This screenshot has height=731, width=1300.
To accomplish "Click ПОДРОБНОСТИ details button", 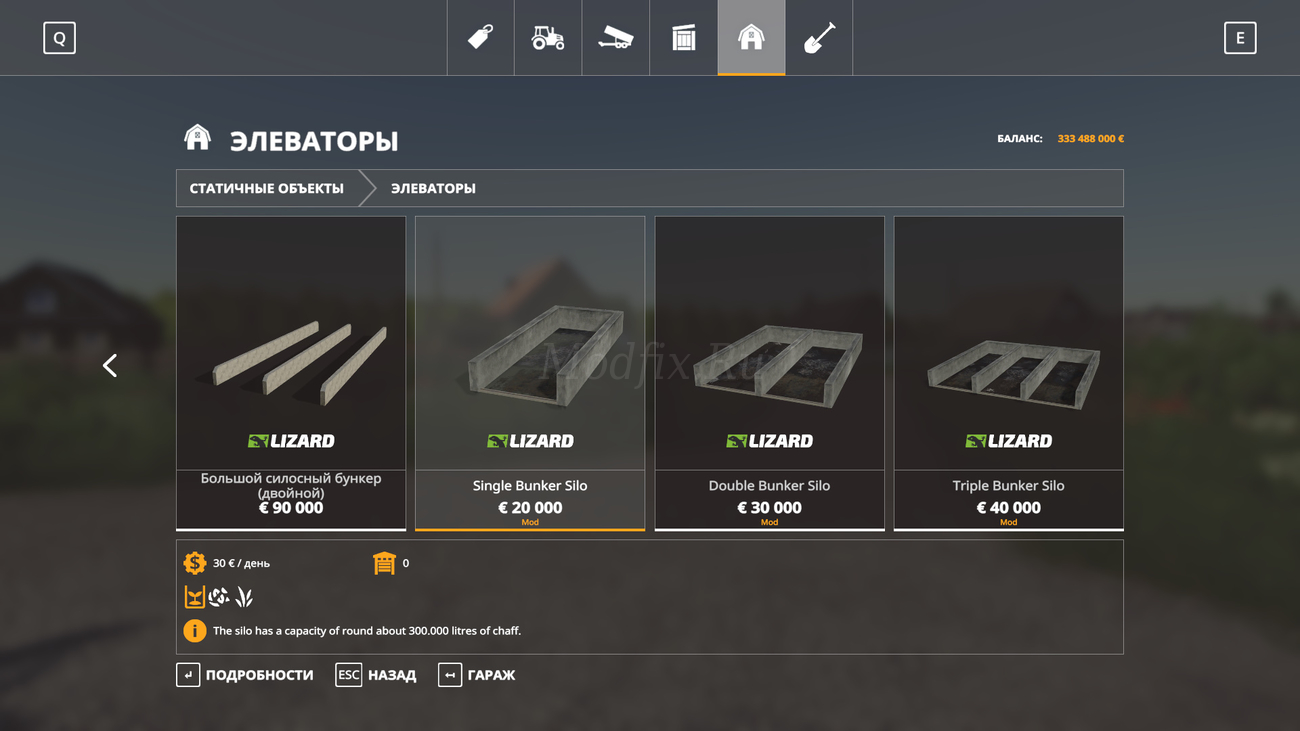I will point(245,675).
